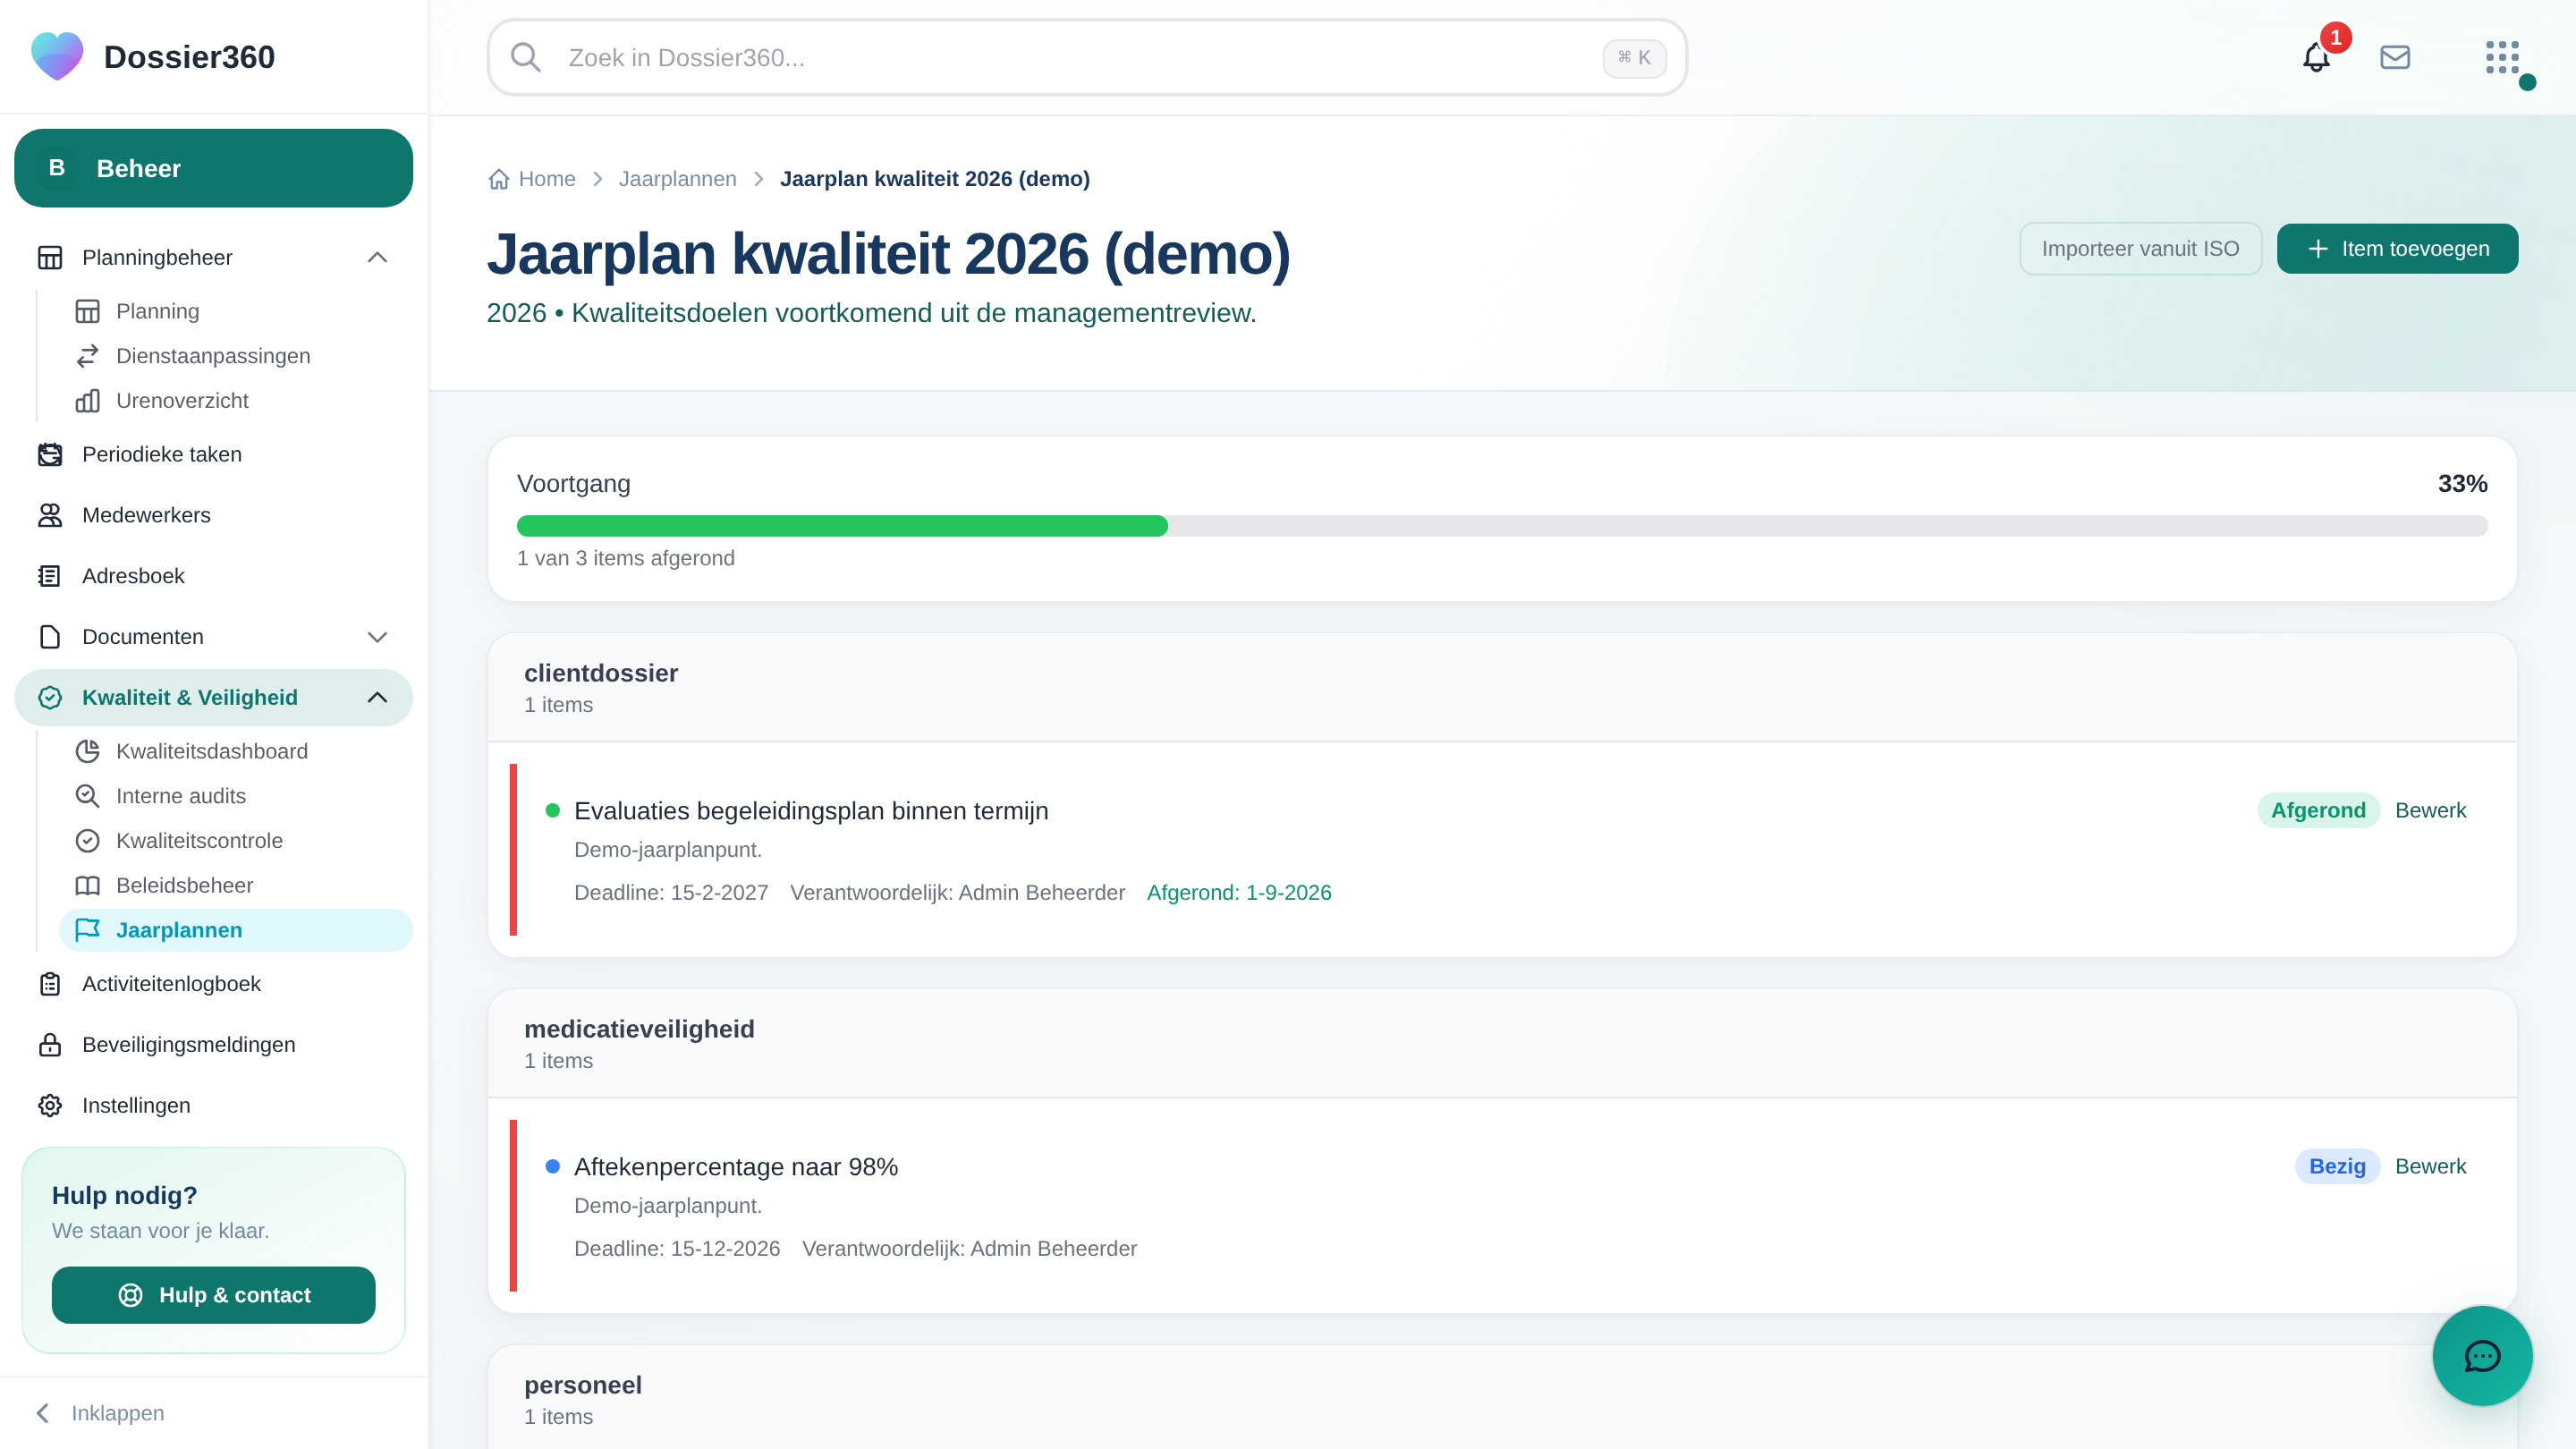Click Hulp & contact button

coord(213,1295)
